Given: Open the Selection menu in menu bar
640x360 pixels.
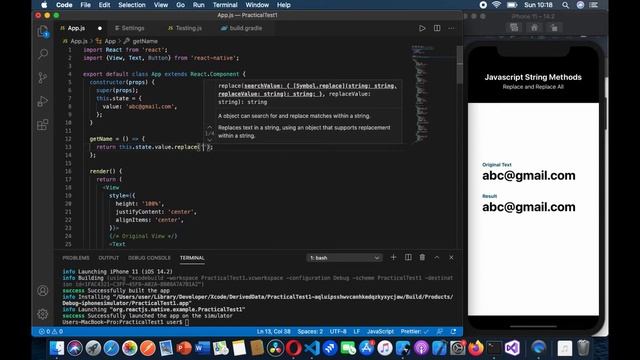Looking at the screenshot, I should coord(131,5).
